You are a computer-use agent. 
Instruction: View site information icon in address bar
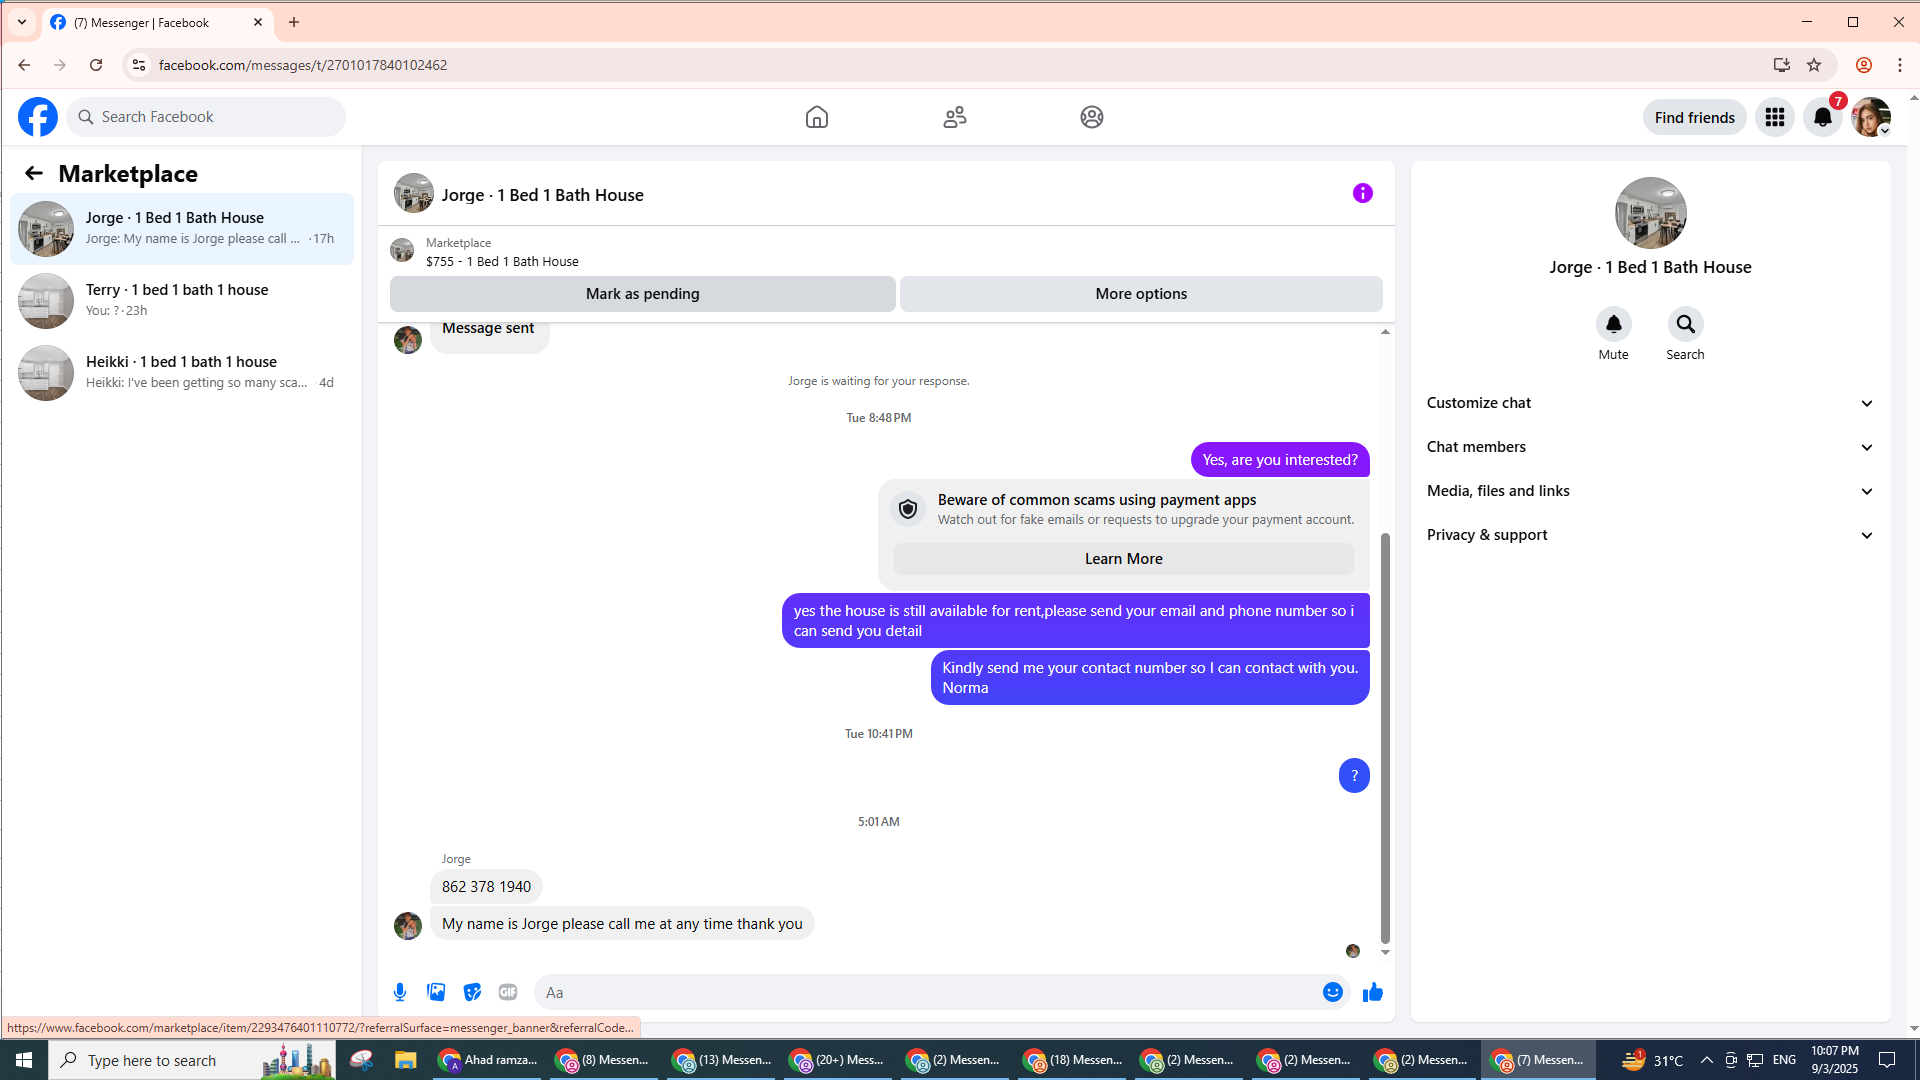pyautogui.click(x=139, y=65)
